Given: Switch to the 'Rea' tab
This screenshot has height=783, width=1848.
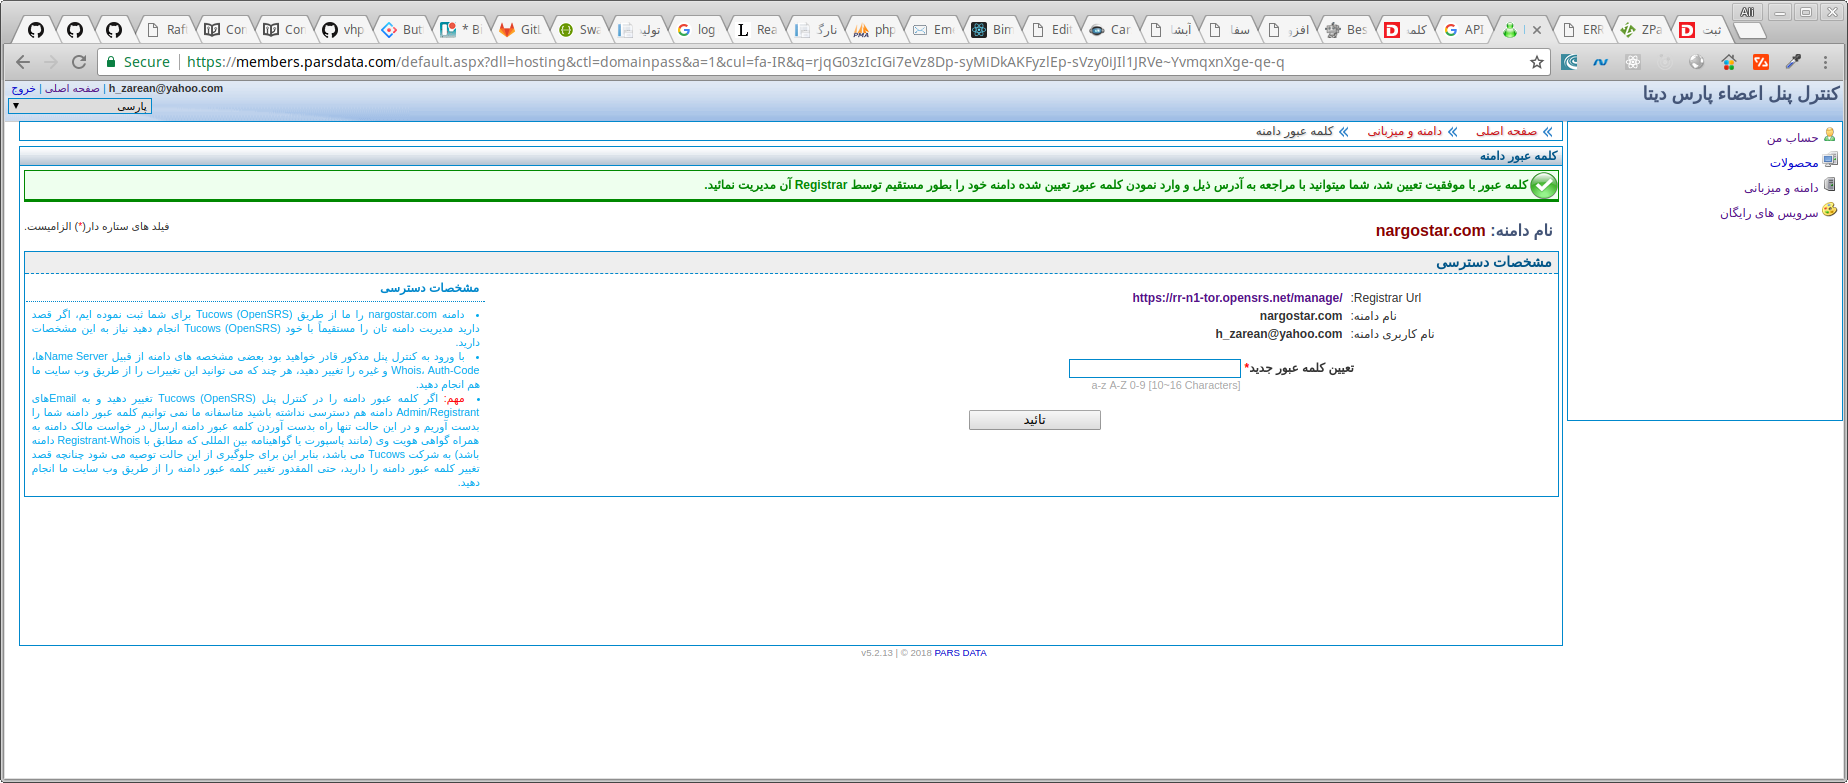Looking at the screenshot, I should coord(755,30).
